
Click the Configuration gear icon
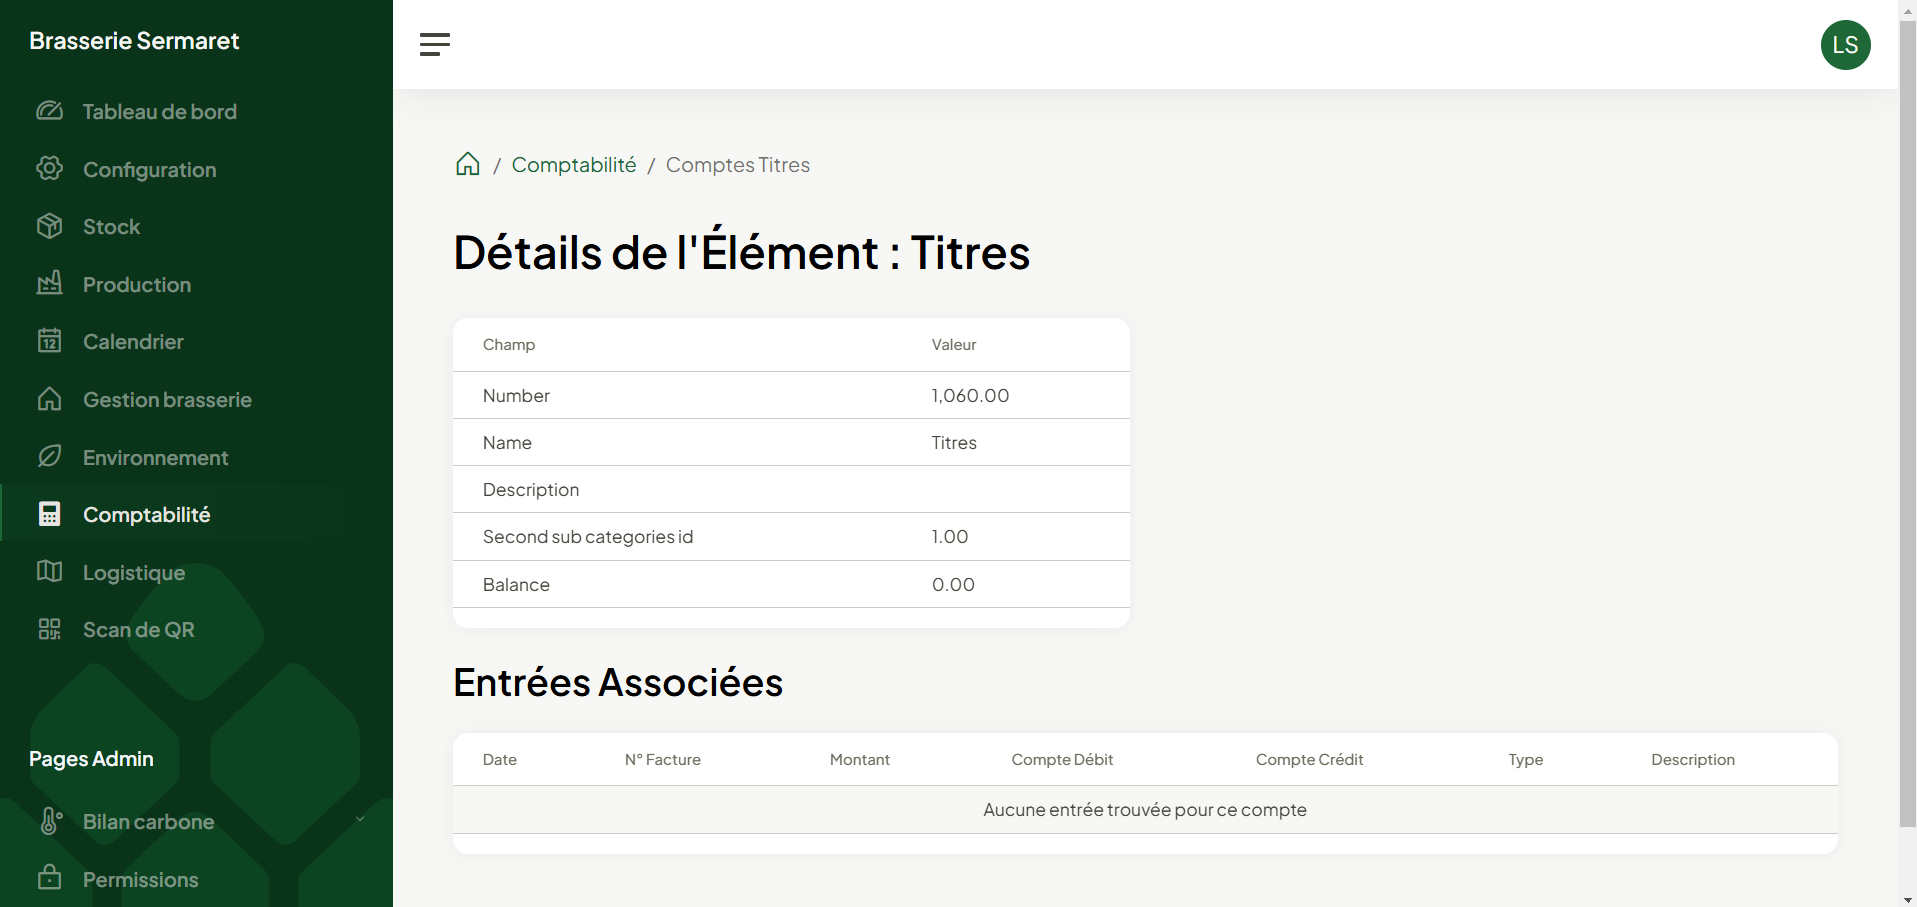[x=50, y=169]
